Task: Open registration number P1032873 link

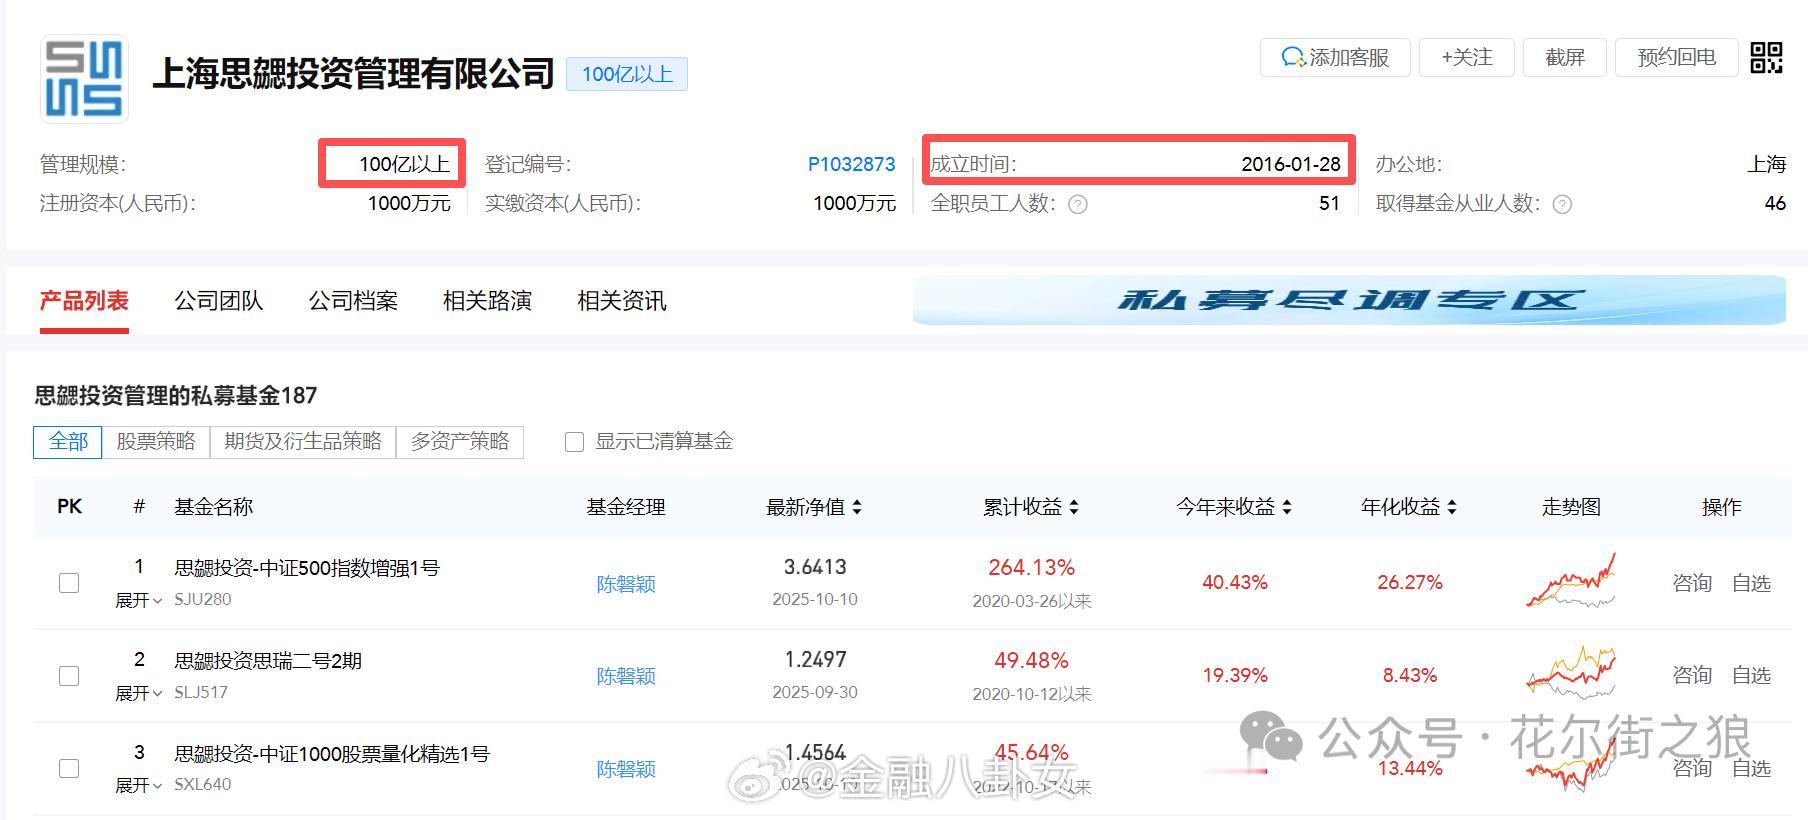Action: tap(852, 165)
